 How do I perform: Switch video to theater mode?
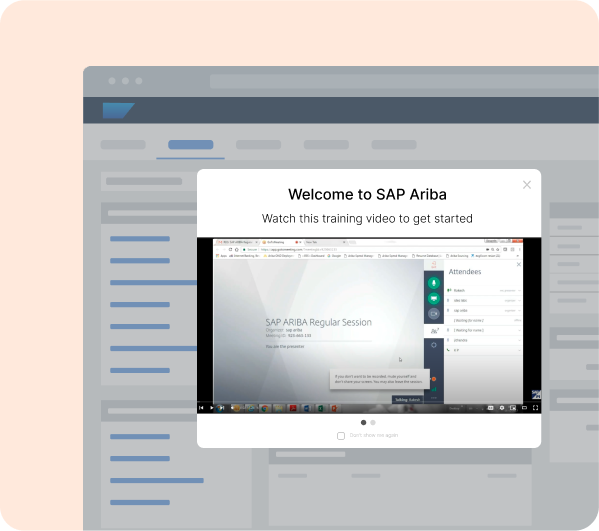(524, 408)
